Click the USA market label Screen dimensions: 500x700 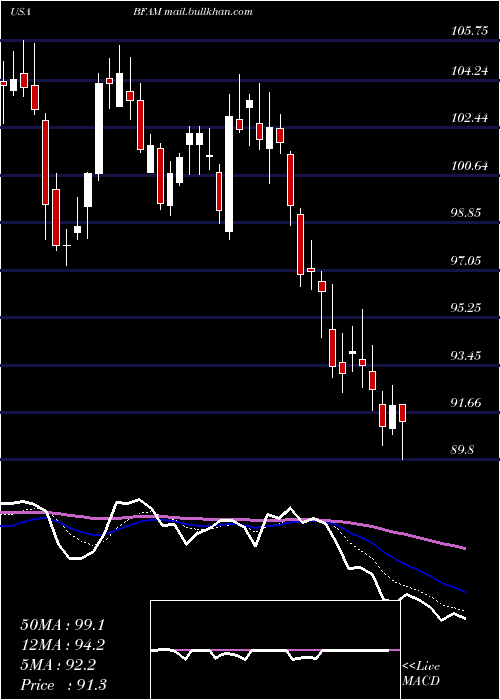coord(20,12)
